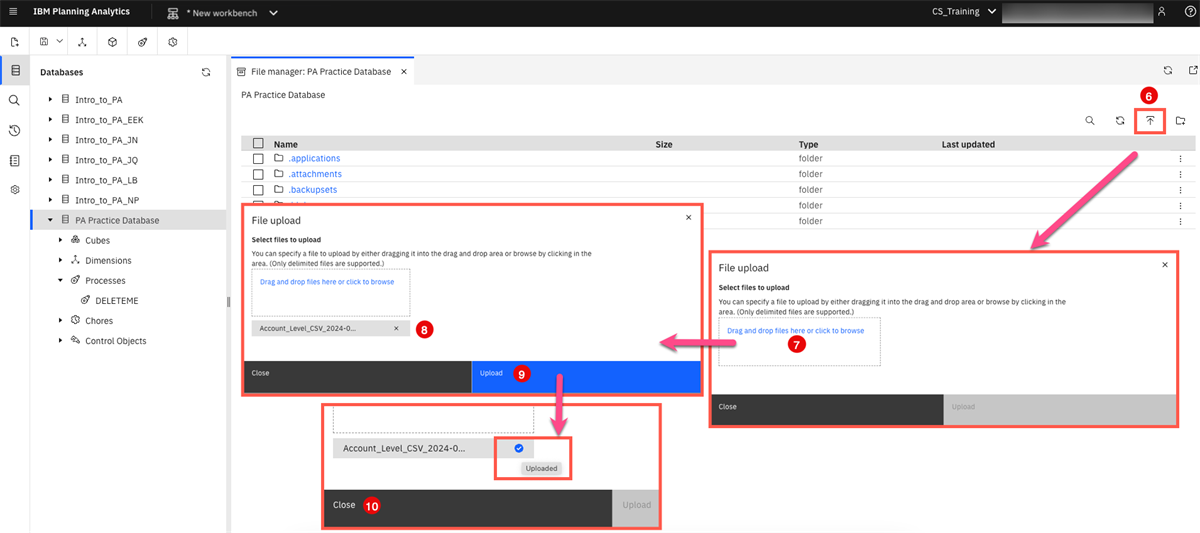Click the new file icon in toolbar

[x=14, y=42]
